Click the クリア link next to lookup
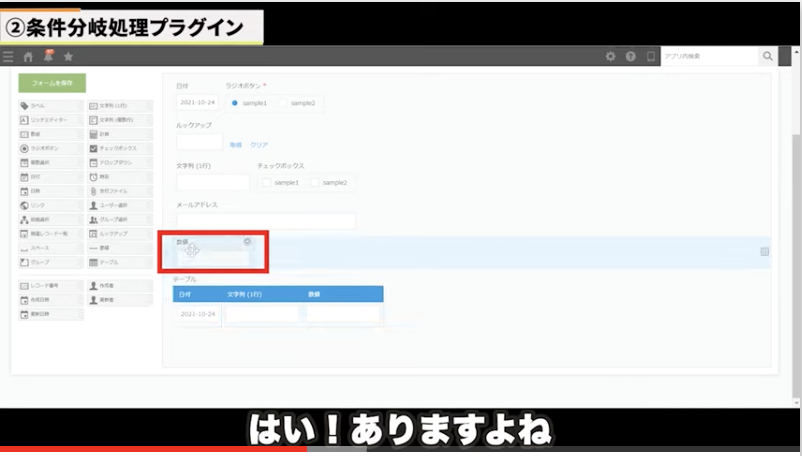The image size is (802, 456). tap(258, 145)
